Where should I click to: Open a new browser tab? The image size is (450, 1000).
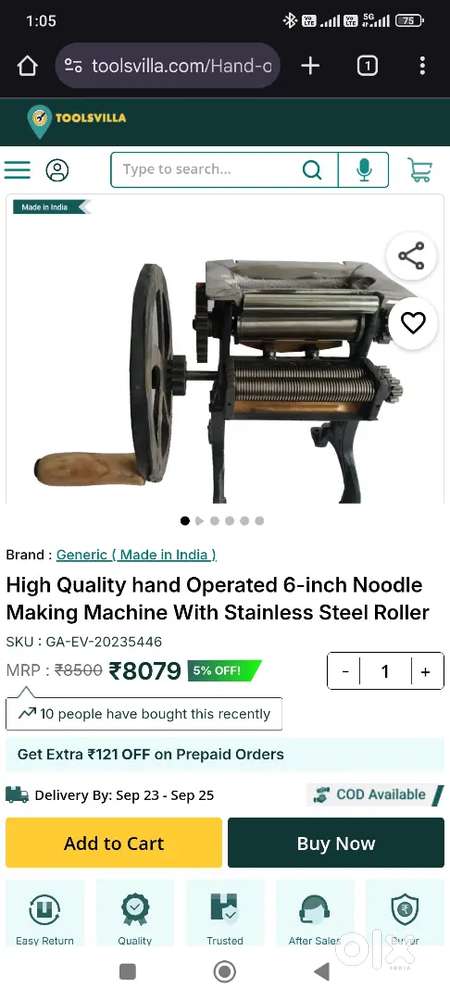[x=310, y=66]
